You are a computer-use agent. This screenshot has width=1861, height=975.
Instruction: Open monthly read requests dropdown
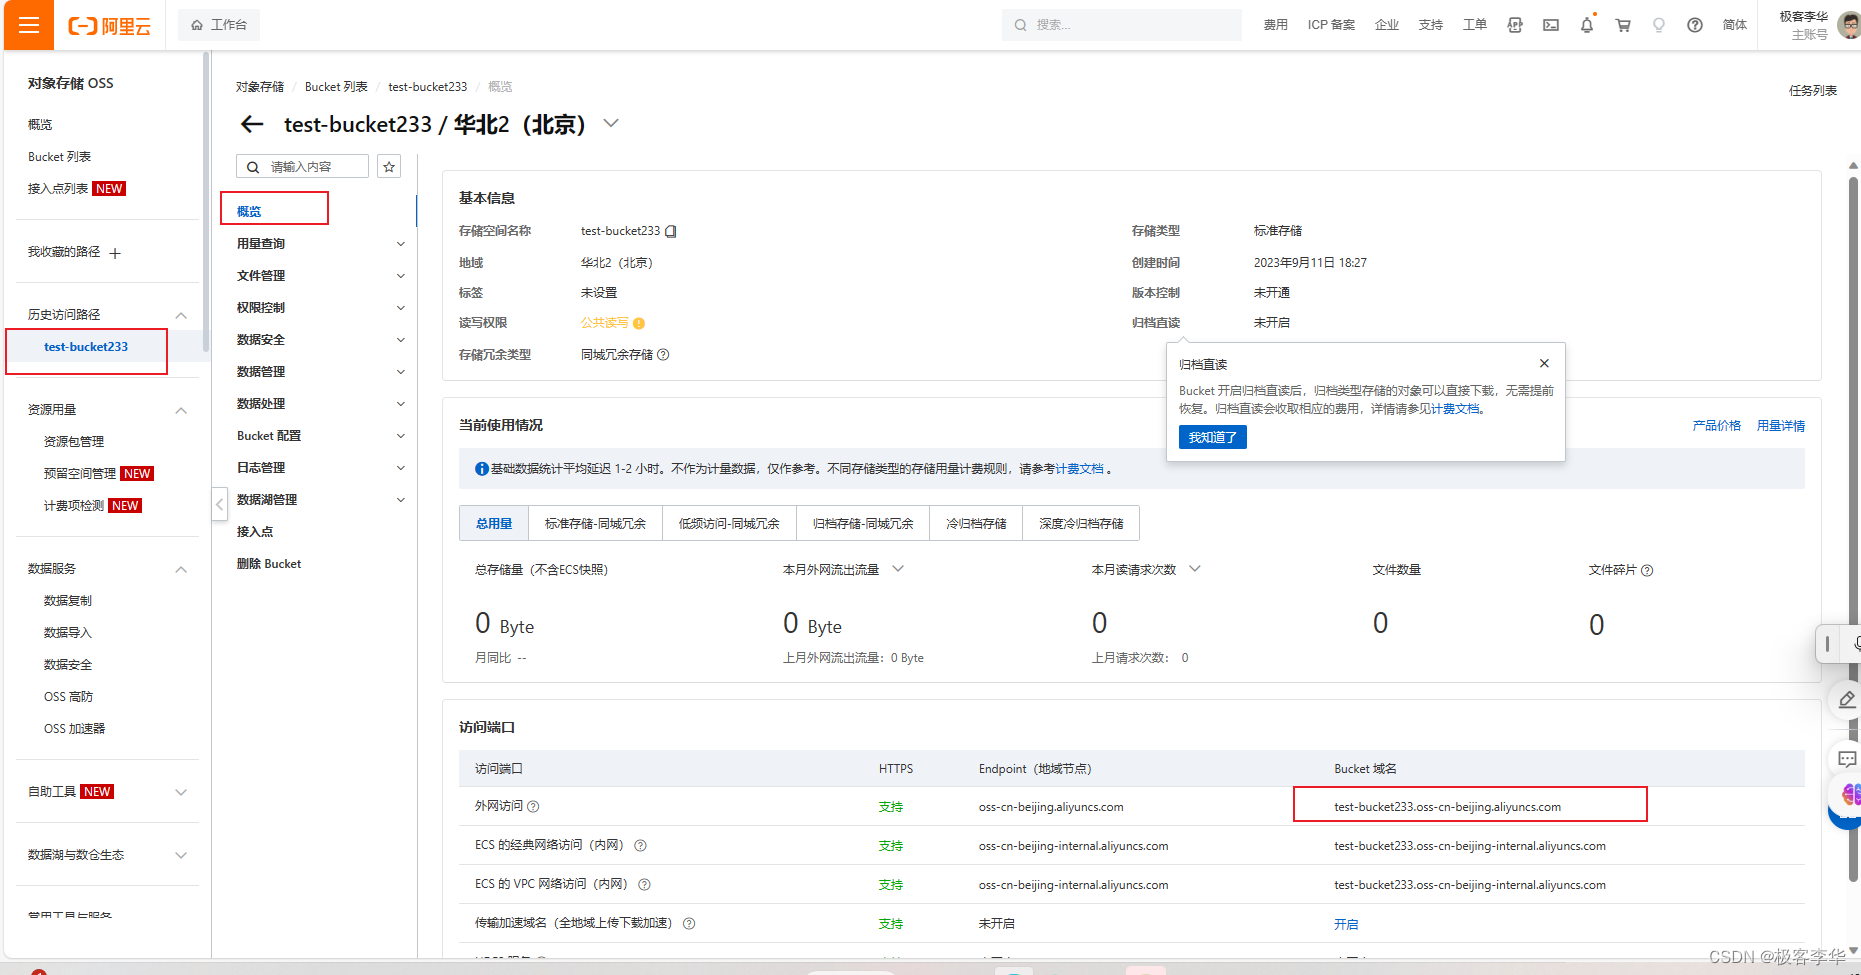pos(1194,569)
